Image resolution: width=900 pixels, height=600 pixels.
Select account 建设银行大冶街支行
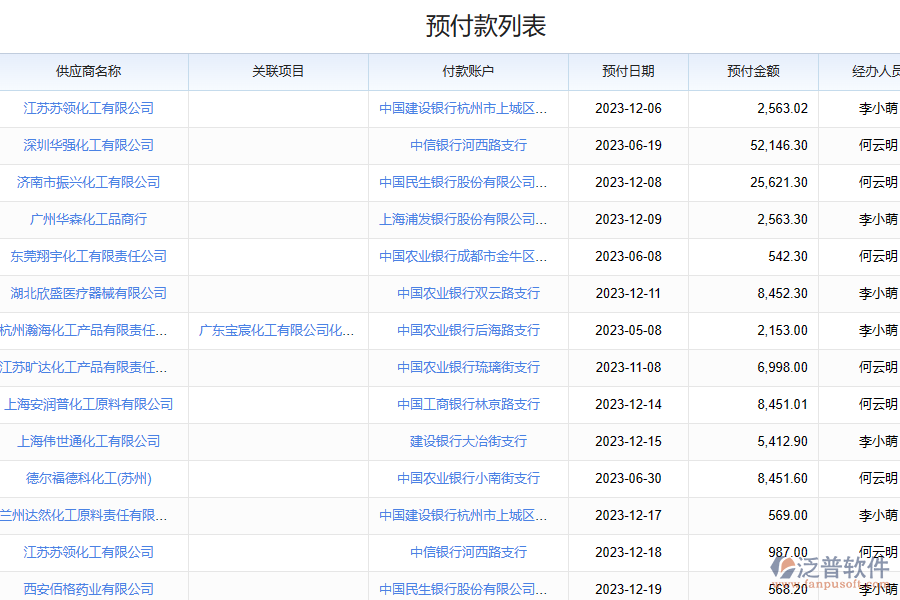click(x=468, y=441)
